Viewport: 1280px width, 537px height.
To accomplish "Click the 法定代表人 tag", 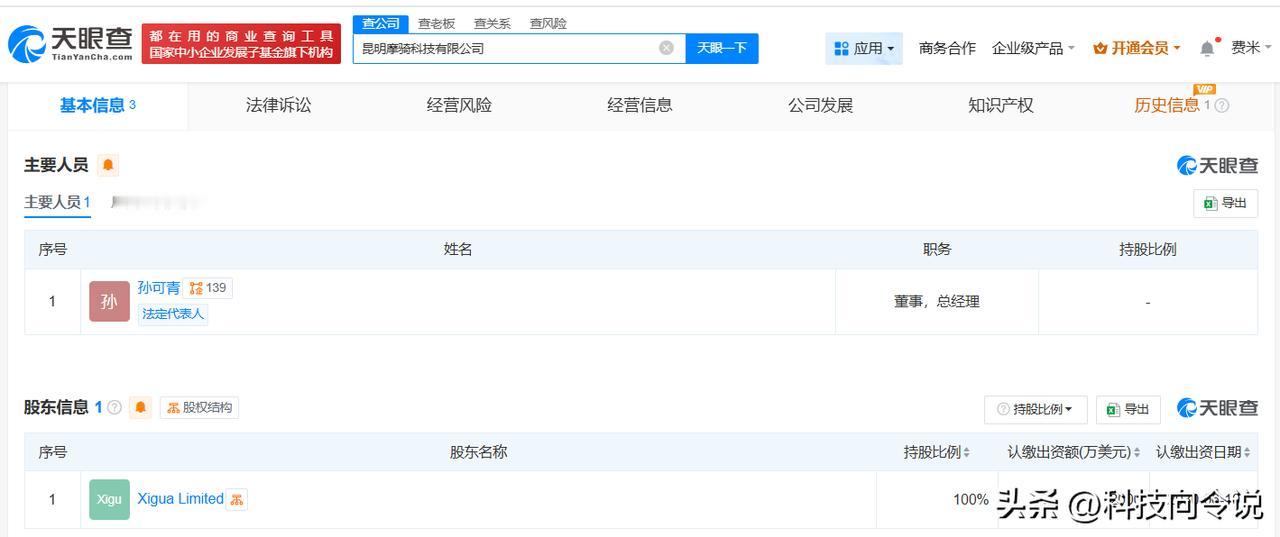I will point(173,314).
